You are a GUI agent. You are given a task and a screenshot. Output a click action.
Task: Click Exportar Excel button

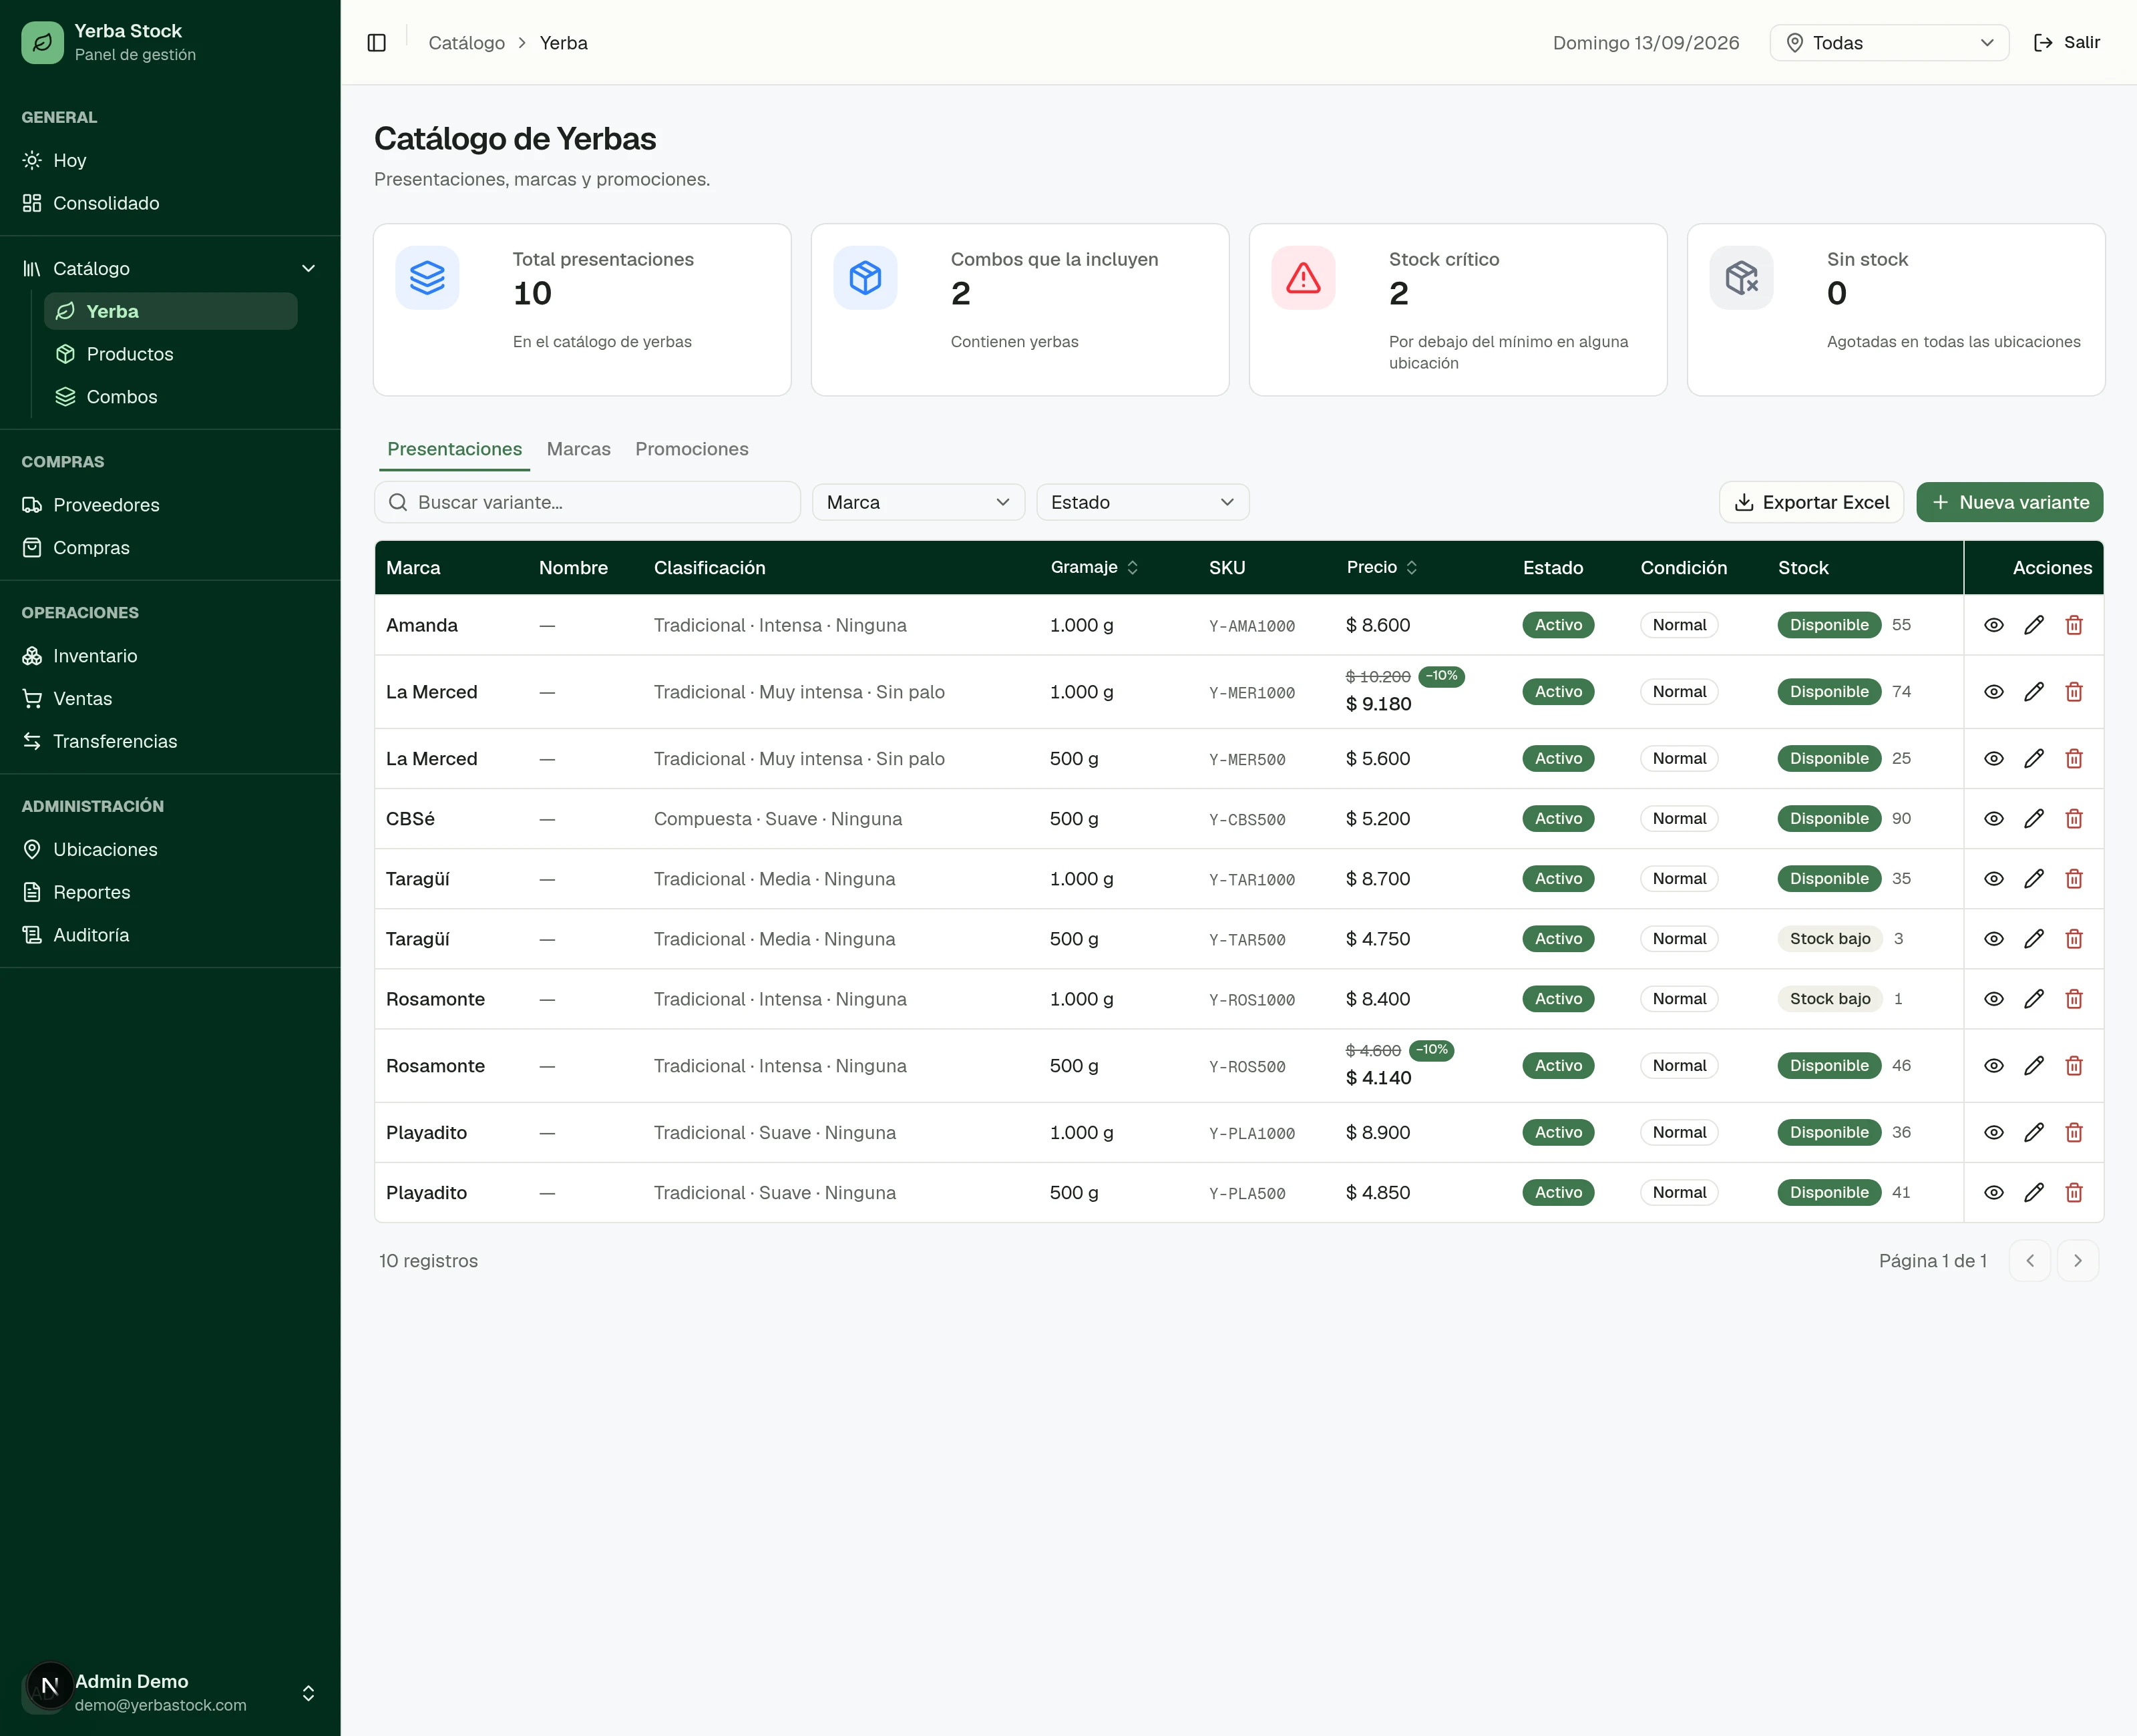(x=1811, y=503)
